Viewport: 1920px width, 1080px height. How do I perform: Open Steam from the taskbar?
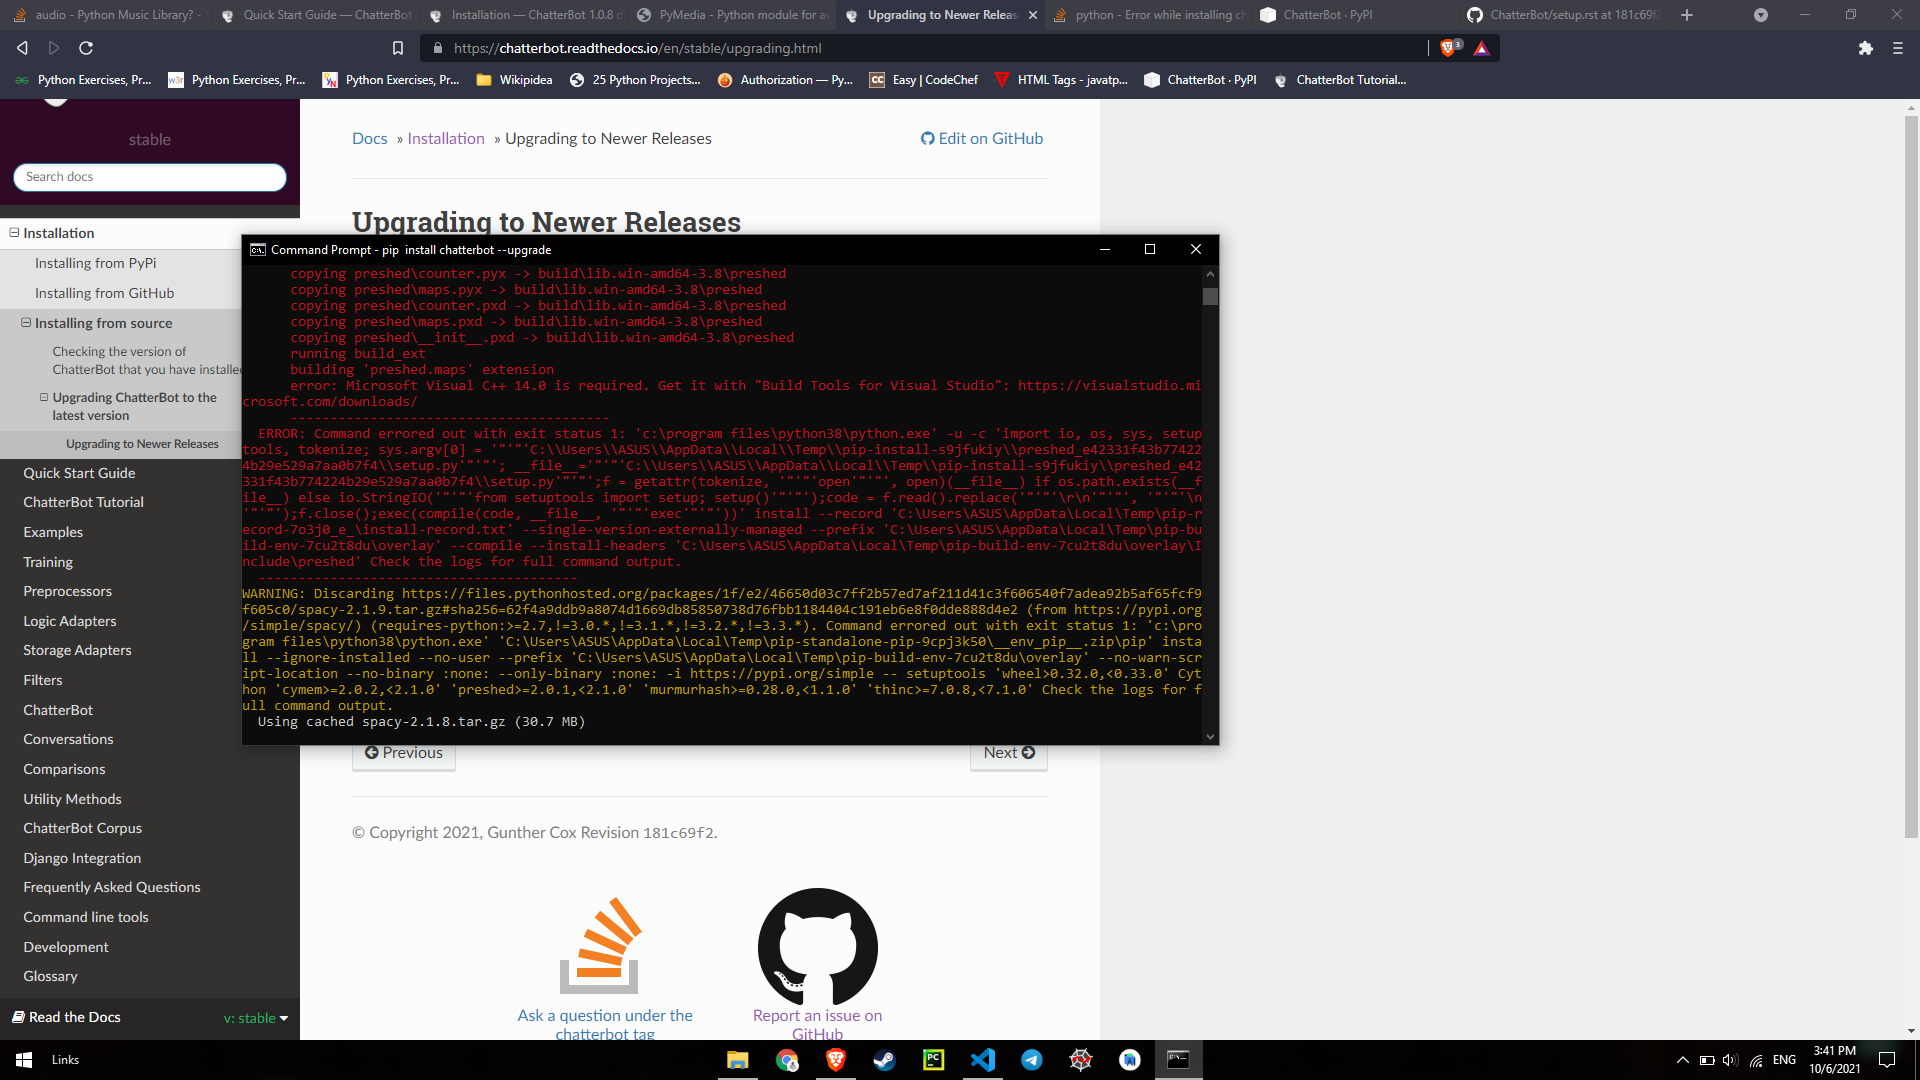tap(885, 1060)
